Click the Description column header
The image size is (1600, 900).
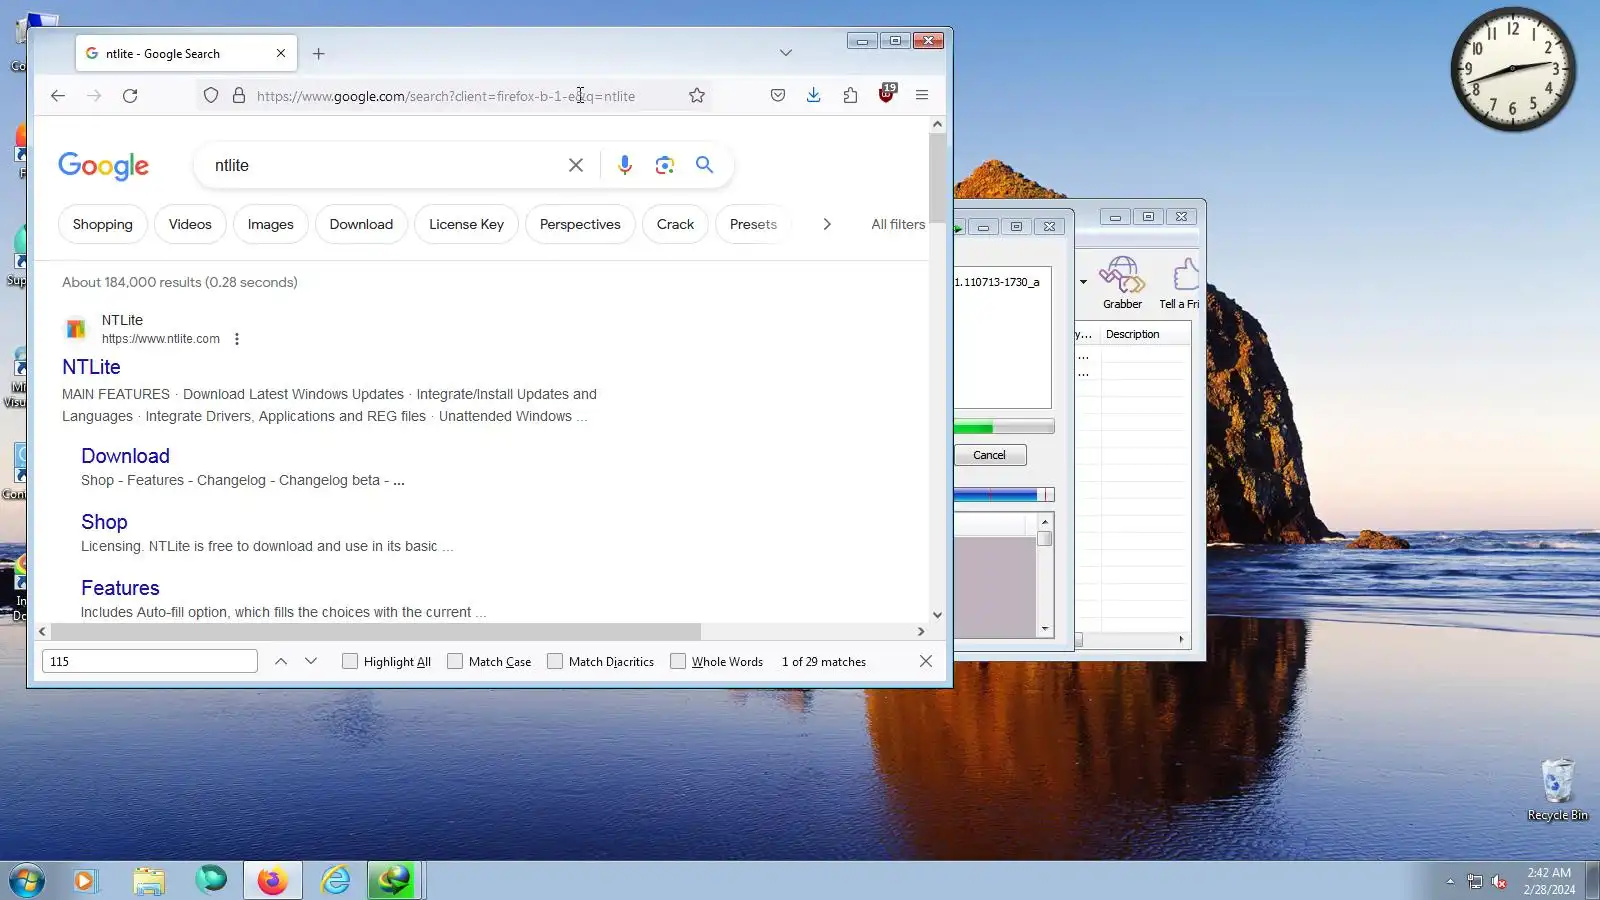(1145, 334)
